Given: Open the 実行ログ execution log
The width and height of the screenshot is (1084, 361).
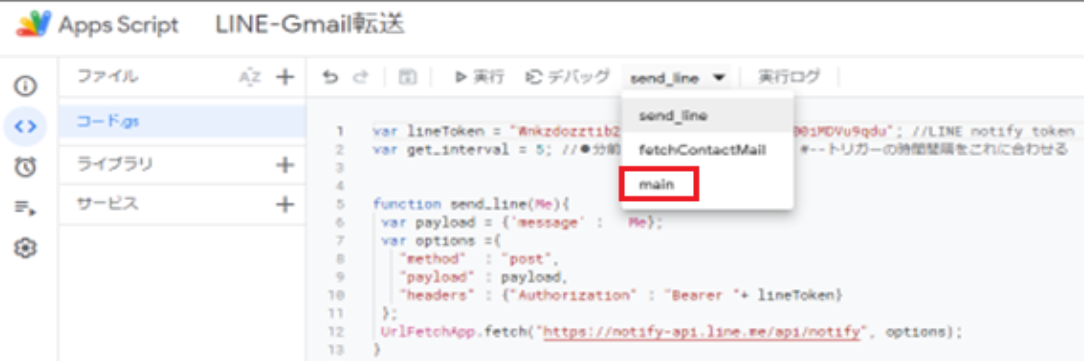Looking at the screenshot, I should coord(789,77).
